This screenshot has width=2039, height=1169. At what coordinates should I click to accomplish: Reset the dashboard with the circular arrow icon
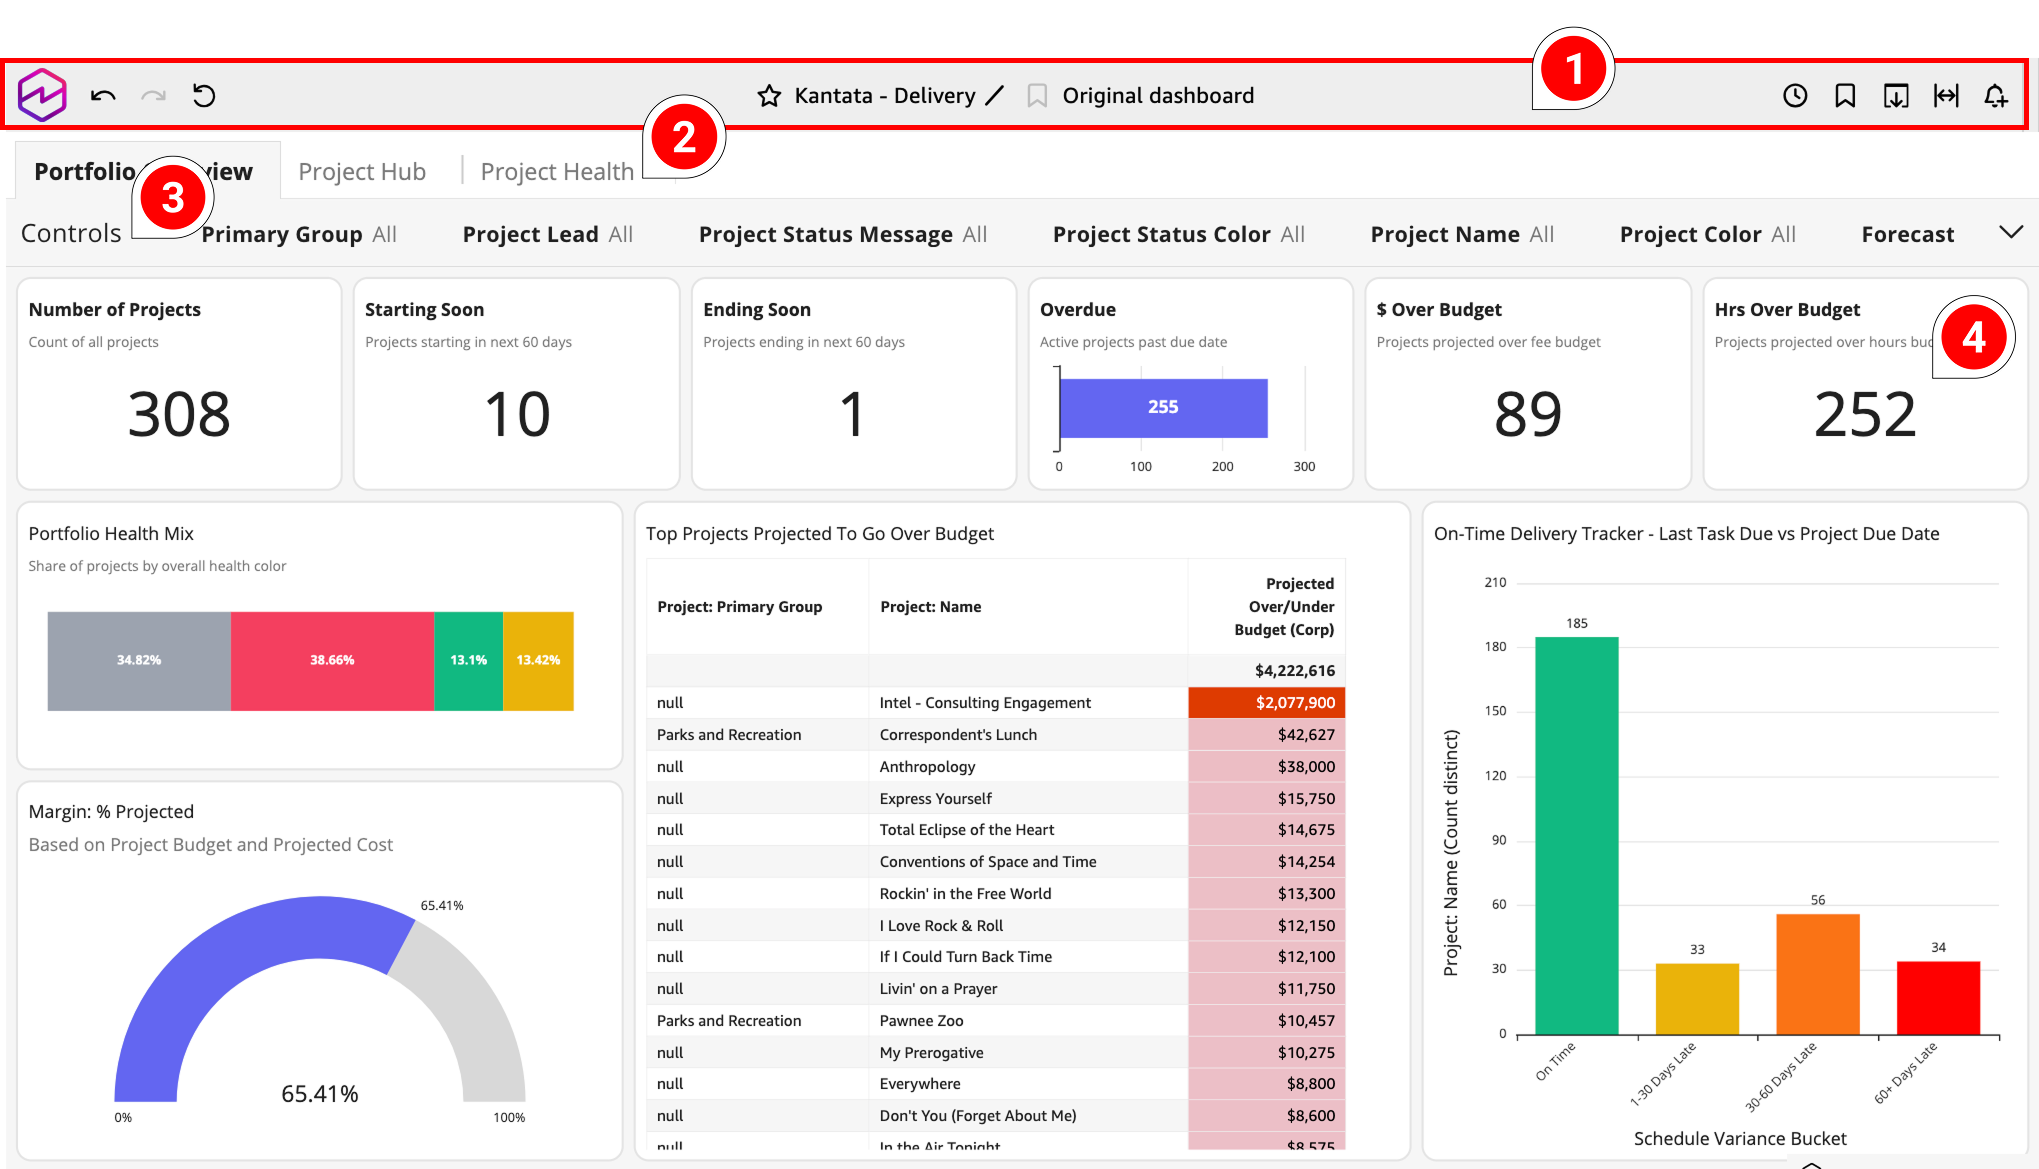[x=204, y=95]
